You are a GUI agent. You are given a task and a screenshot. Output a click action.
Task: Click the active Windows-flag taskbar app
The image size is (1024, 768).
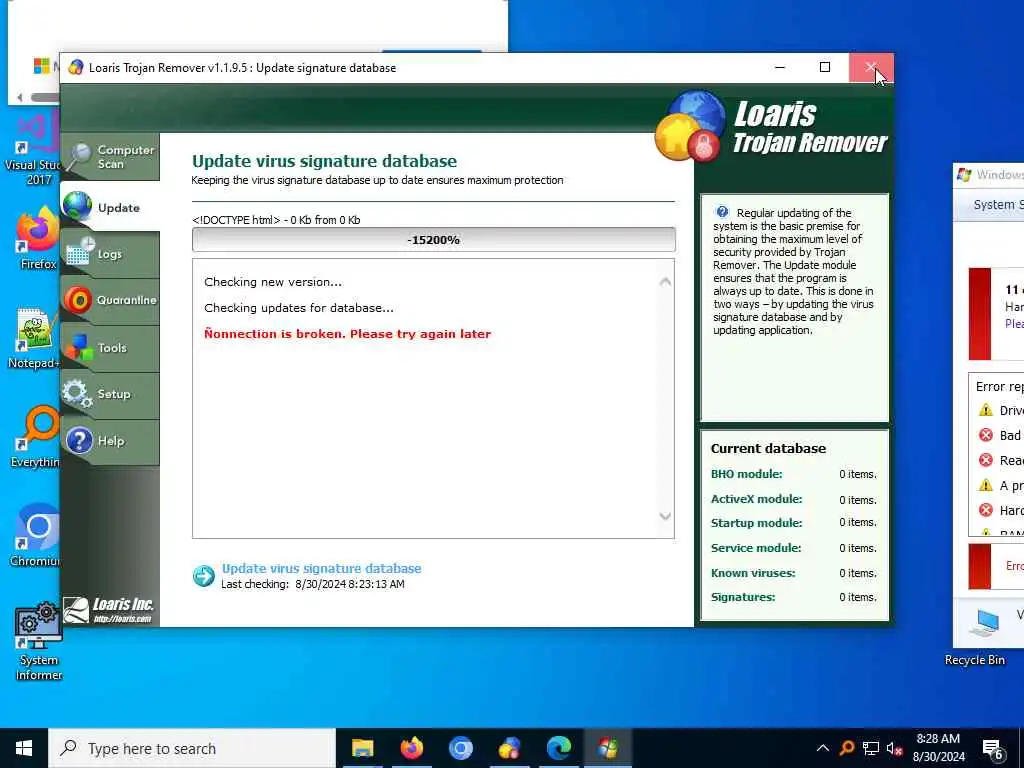point(607,748)
